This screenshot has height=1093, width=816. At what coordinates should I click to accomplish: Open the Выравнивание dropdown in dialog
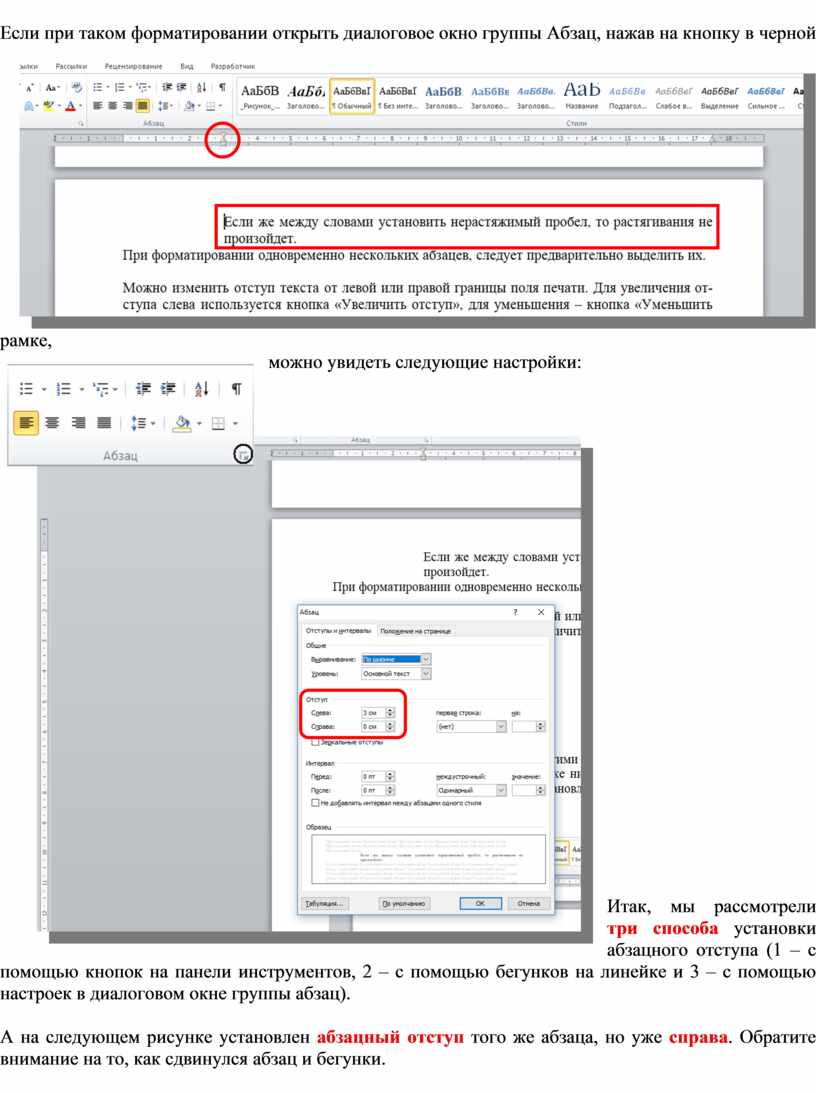coord(396,659)
